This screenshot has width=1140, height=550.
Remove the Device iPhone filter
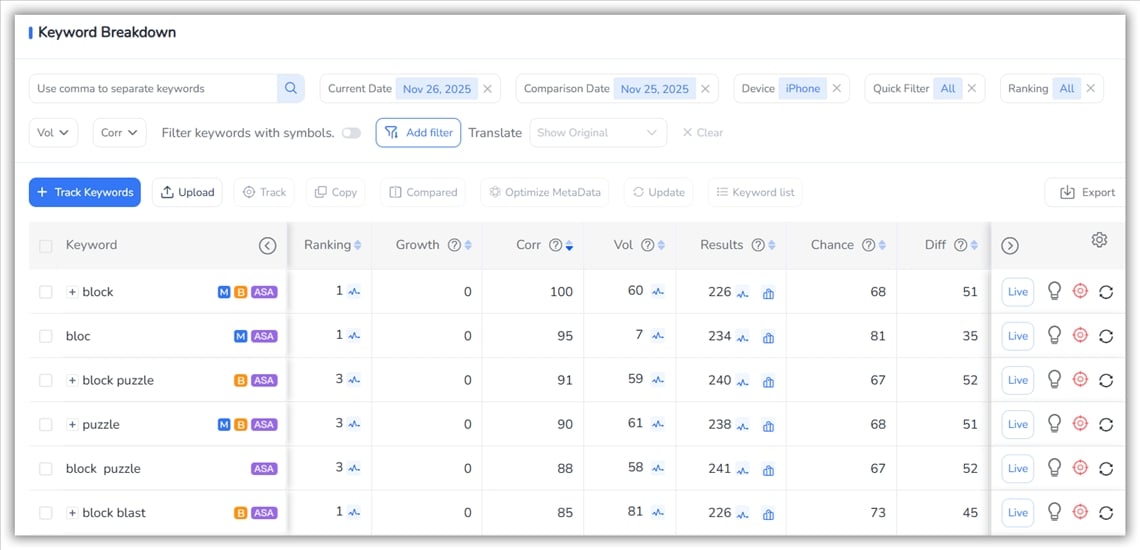837,88
